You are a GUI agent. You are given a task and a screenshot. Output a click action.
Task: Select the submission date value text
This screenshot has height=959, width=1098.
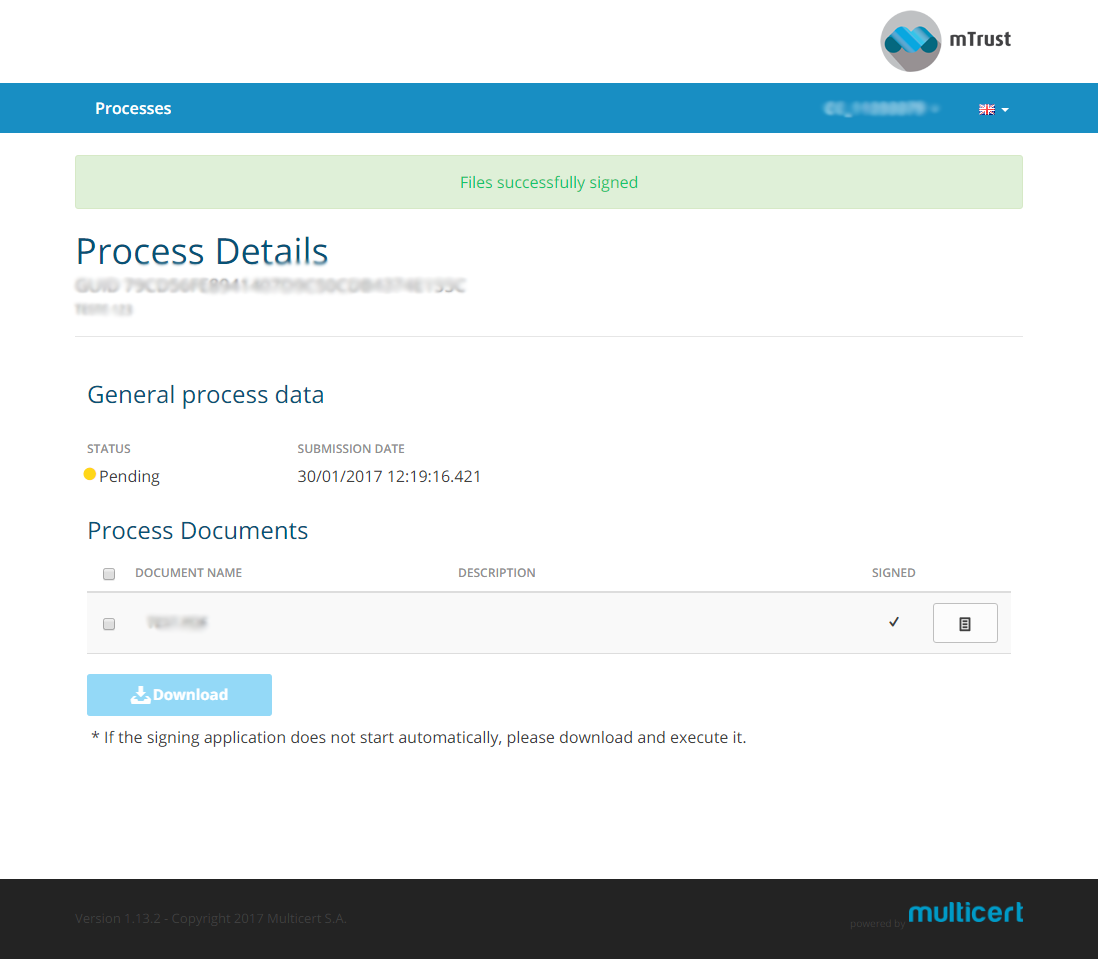(x=389, y=476)
